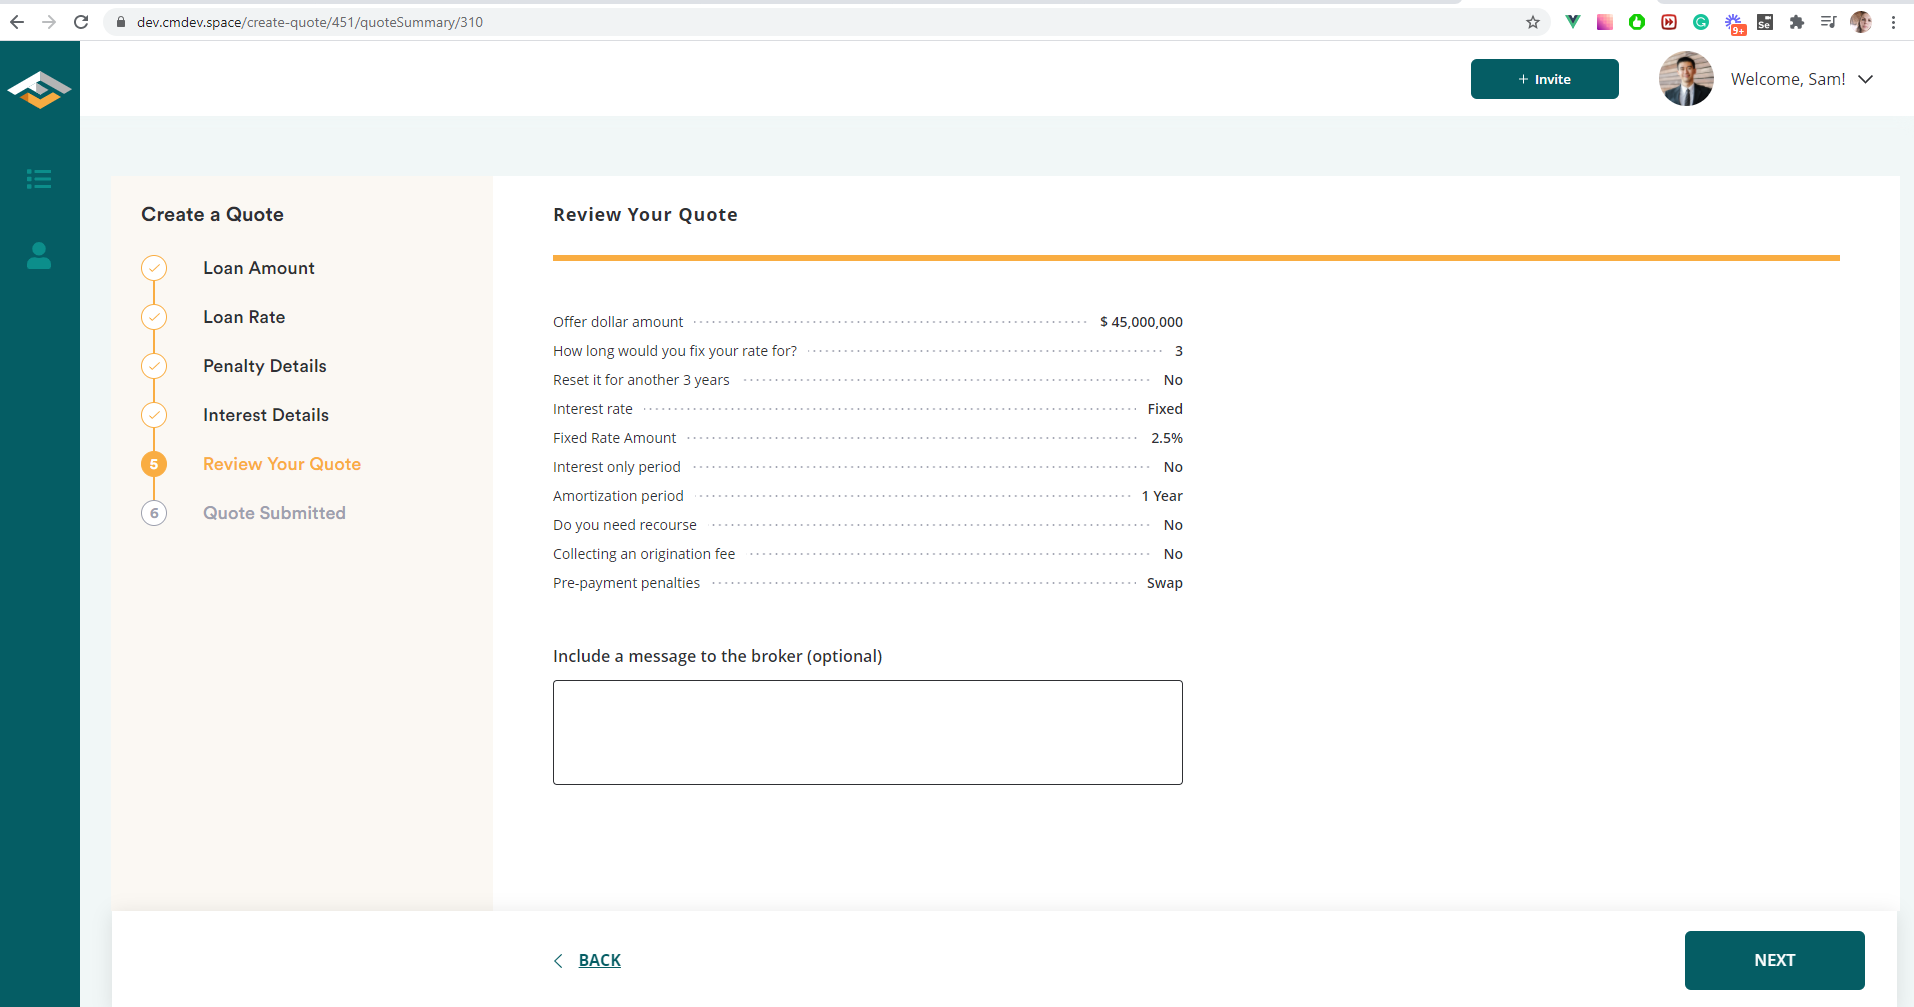Viewport: 1914px width, 1007px height.
Task: Open the browser extensions puzzle icon
Action: 1797,21
